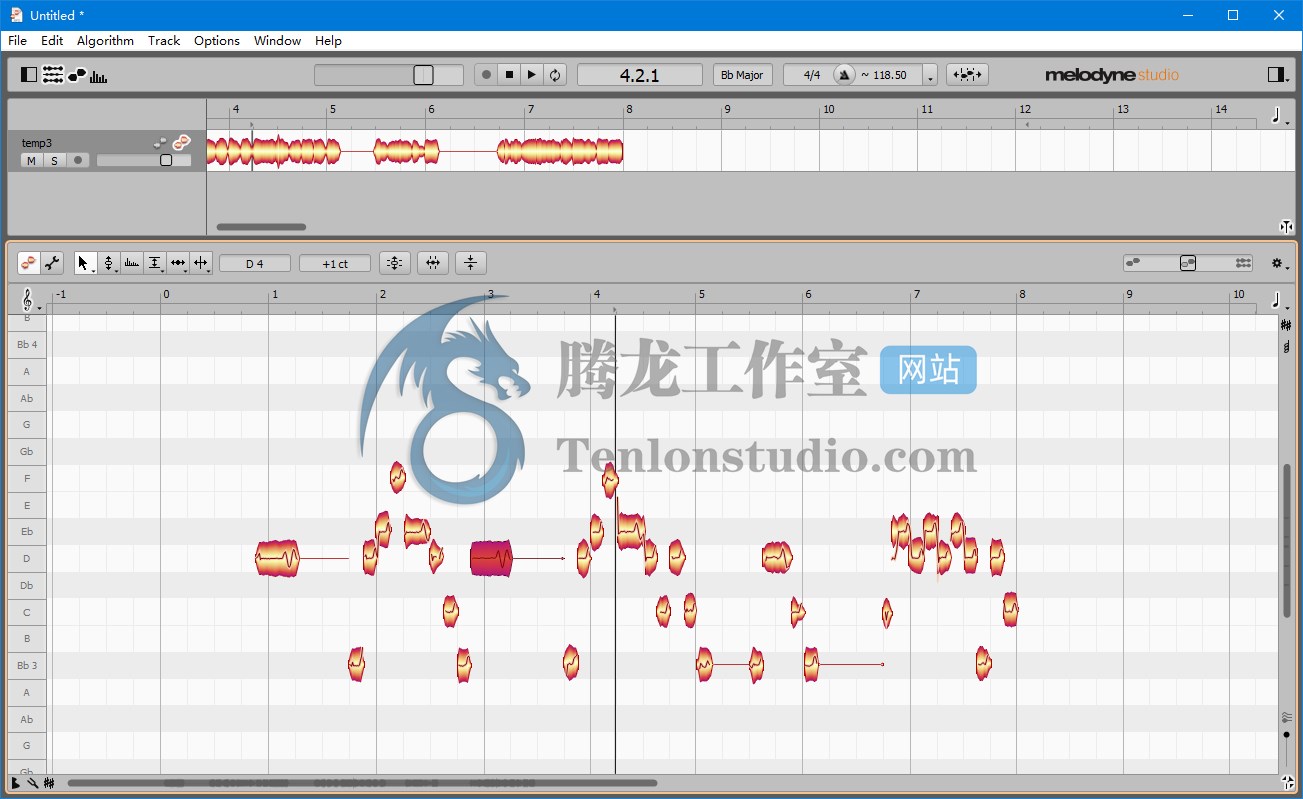
Task: Start playback with the play button
Action: pos(532,75)
